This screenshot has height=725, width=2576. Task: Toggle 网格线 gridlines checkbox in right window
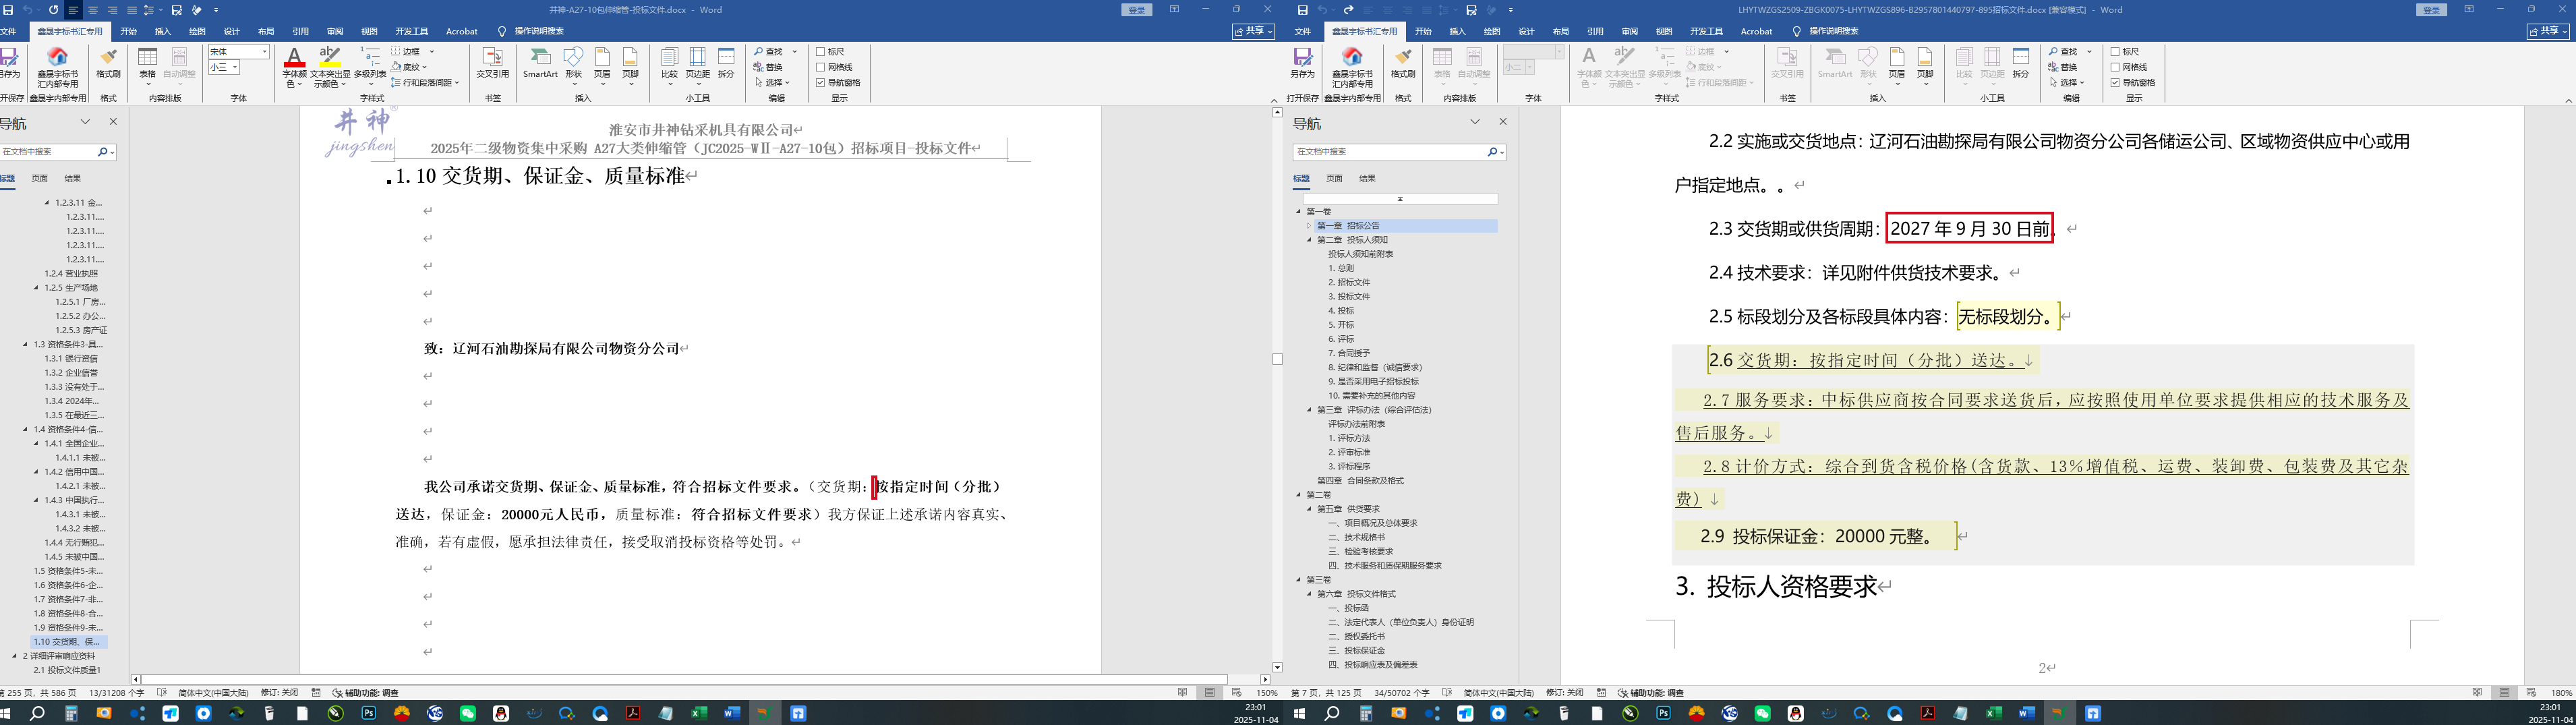[2115, 67]
